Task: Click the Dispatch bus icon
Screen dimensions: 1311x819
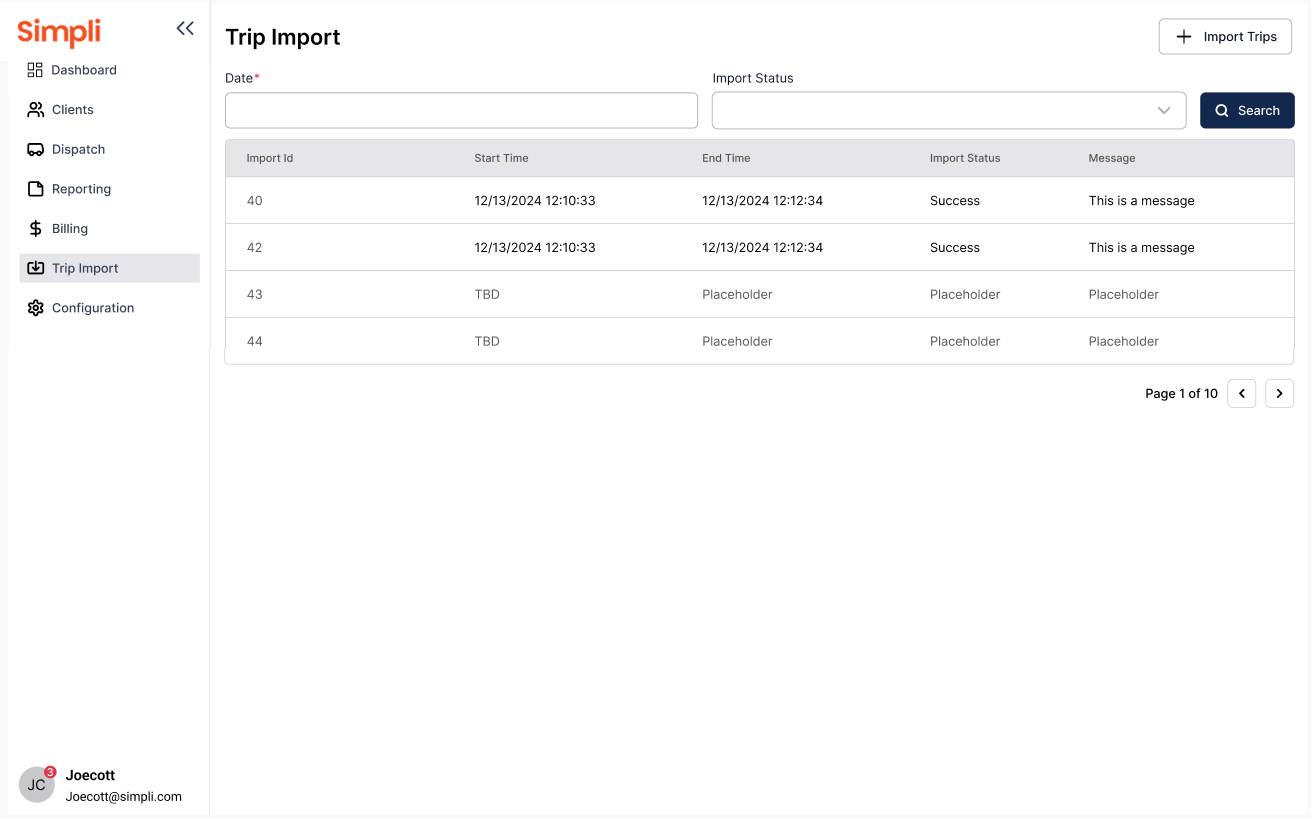Action: pyautogui.click(x=35, y=150)
